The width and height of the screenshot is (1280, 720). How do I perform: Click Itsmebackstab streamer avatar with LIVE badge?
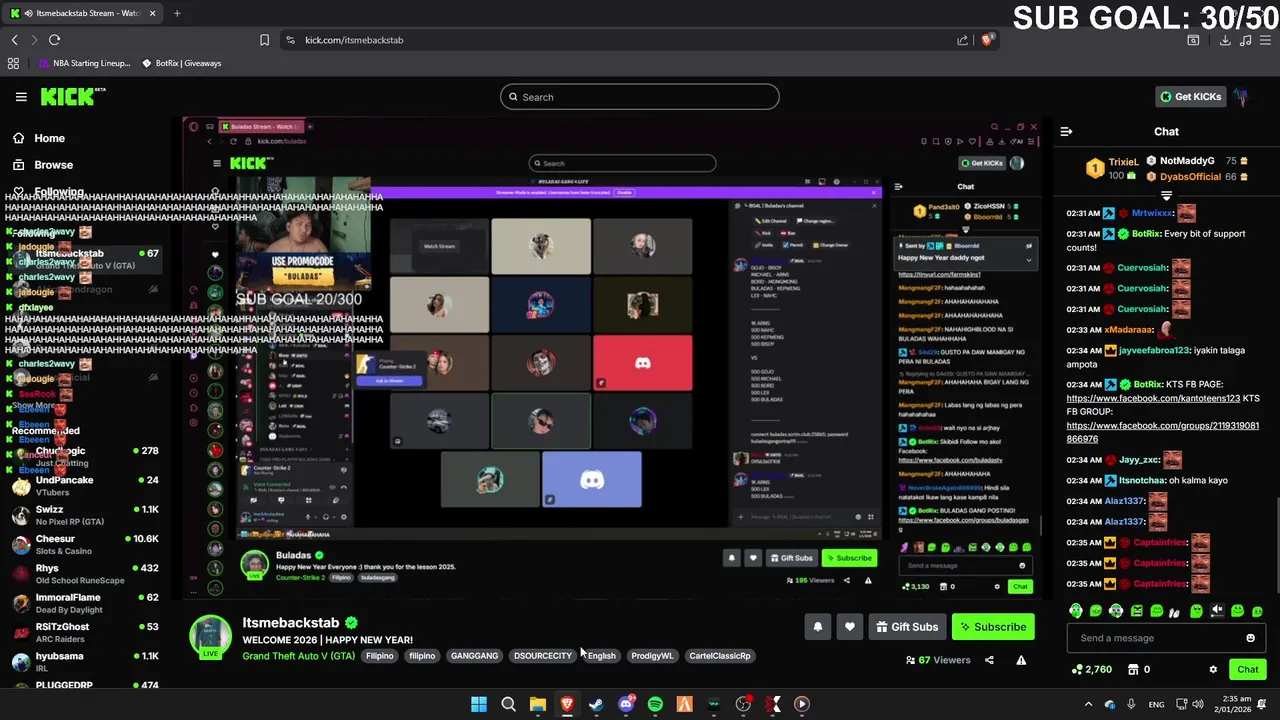coord(211,638)
